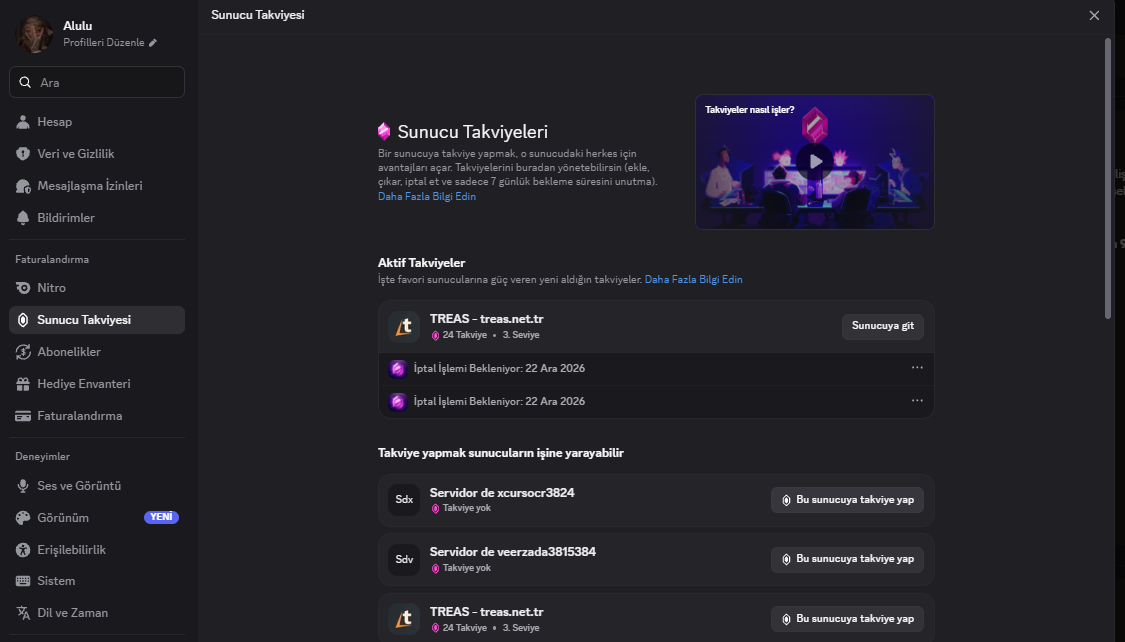Click the pencil icon beside Profilleri Düzenle
Image resolution: width=1125 pixels, height=642 pixels.
point(153,43)
